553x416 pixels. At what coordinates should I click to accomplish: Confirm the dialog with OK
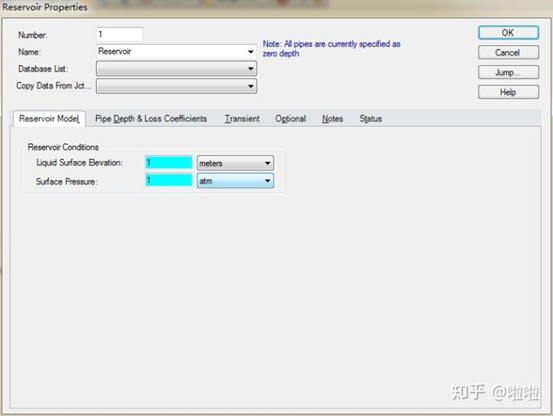(508, 33)
